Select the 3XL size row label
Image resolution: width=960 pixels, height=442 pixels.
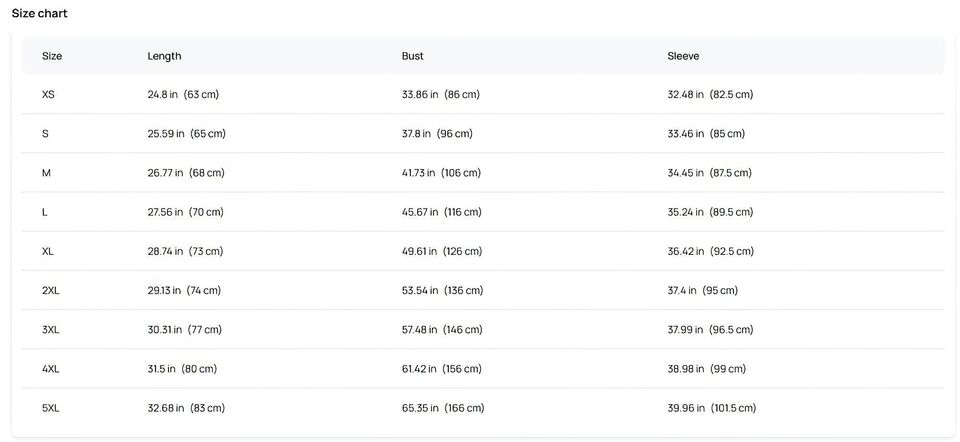pyautogui.click(x=51, y=329)
